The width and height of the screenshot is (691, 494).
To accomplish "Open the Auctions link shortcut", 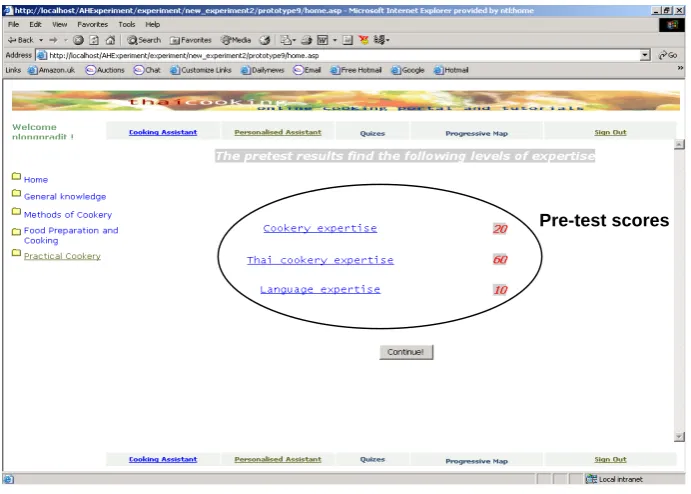I will (105, 70).
